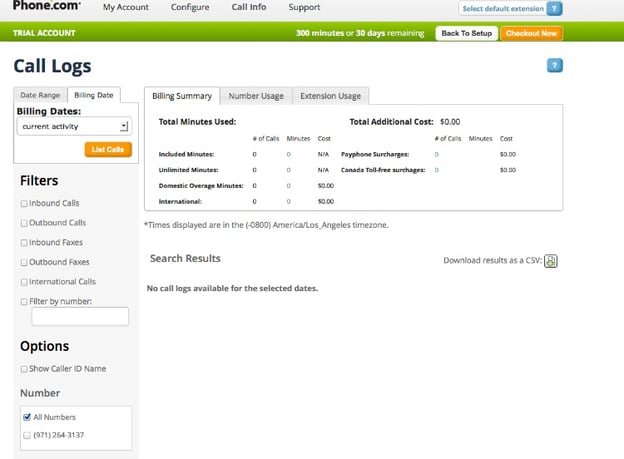Switch to the Extension Usage tab
This screenshot has height=459, width=624.
pyautogui.click(x=330, y=96)
